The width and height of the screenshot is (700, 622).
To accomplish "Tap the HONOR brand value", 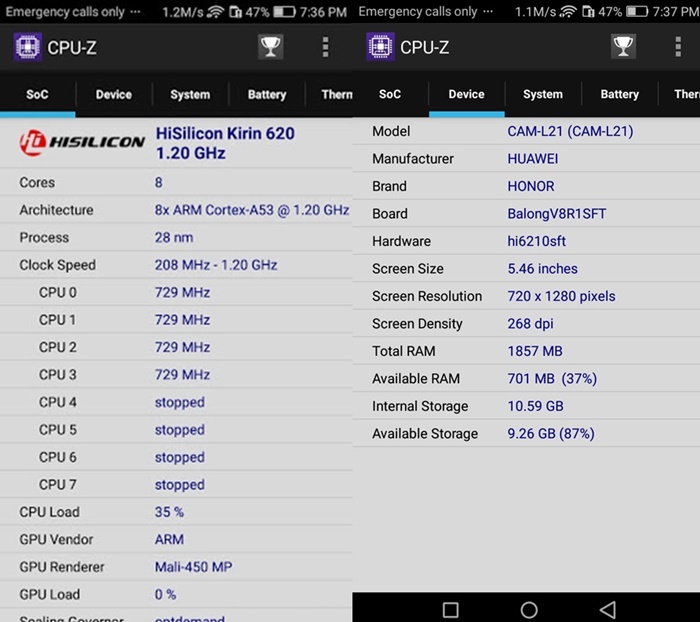I will click(531, 186).
